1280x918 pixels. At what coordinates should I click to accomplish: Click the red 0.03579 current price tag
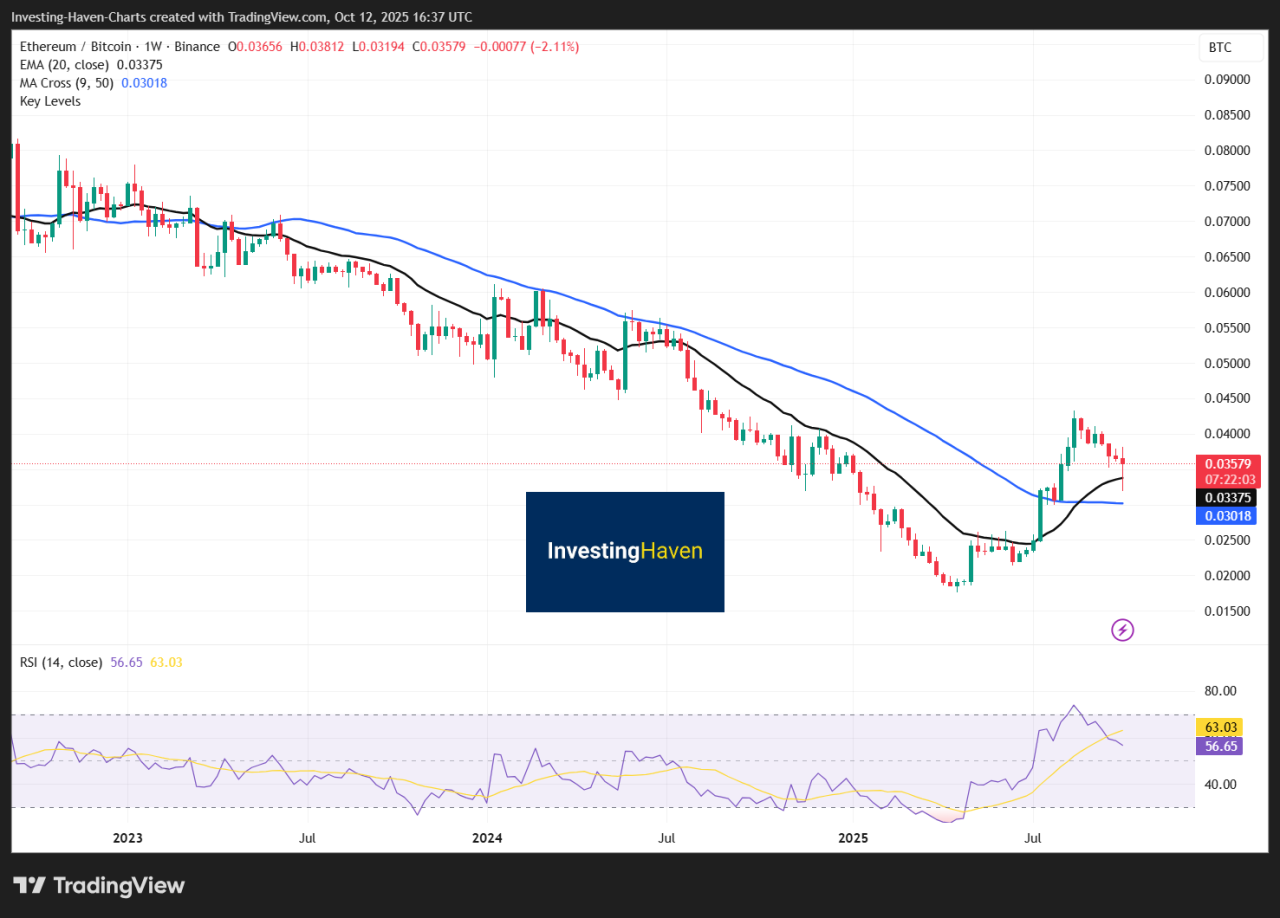coord(1224,464)
